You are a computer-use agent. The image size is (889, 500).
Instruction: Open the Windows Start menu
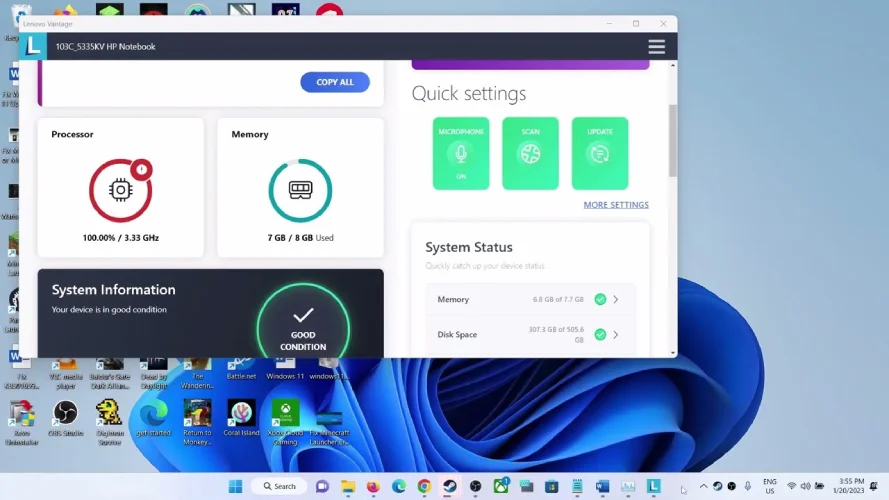235,487
